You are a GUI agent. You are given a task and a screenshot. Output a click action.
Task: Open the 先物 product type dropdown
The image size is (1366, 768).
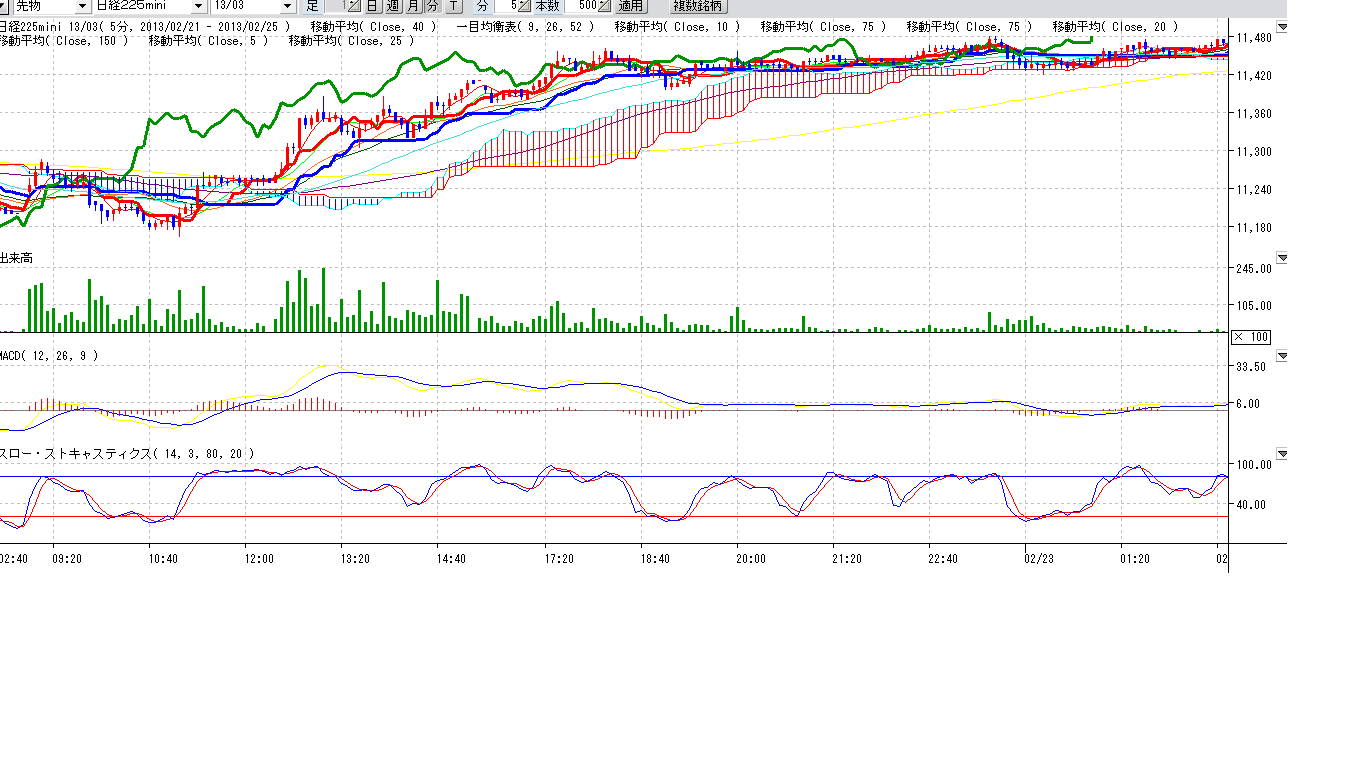pyautogui.click(x=84, y=6)
